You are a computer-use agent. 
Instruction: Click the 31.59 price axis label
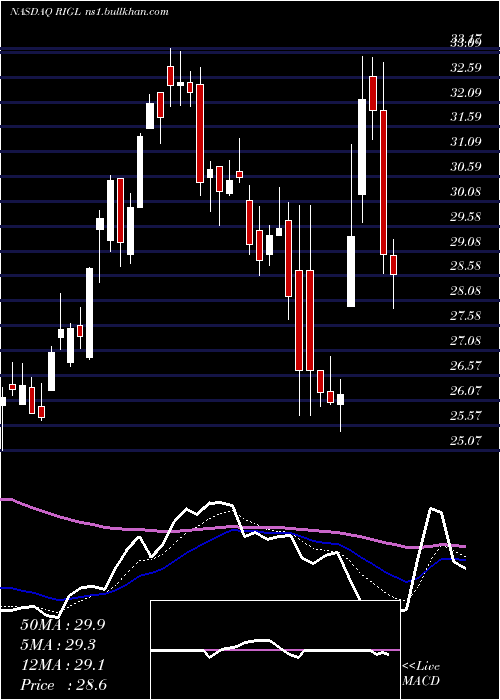(466, 117)
